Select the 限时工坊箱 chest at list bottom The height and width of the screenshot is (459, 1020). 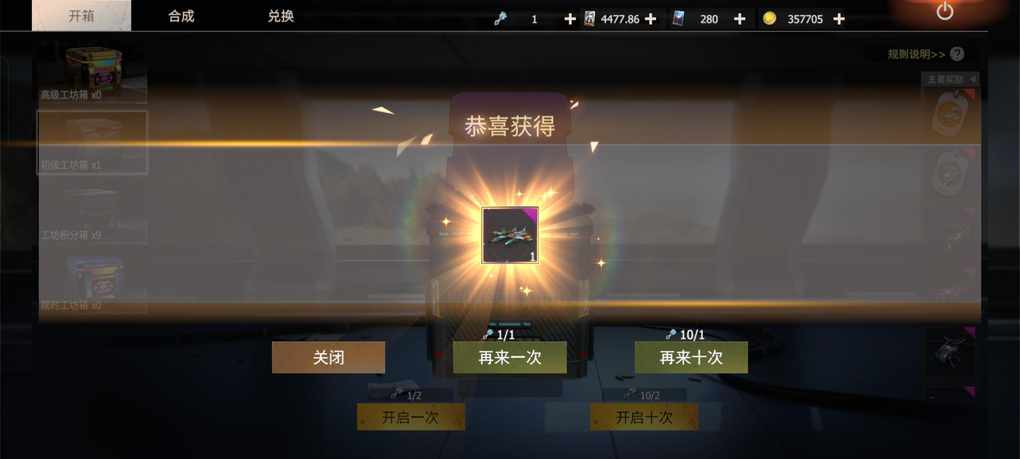click(x=92, y=283)
